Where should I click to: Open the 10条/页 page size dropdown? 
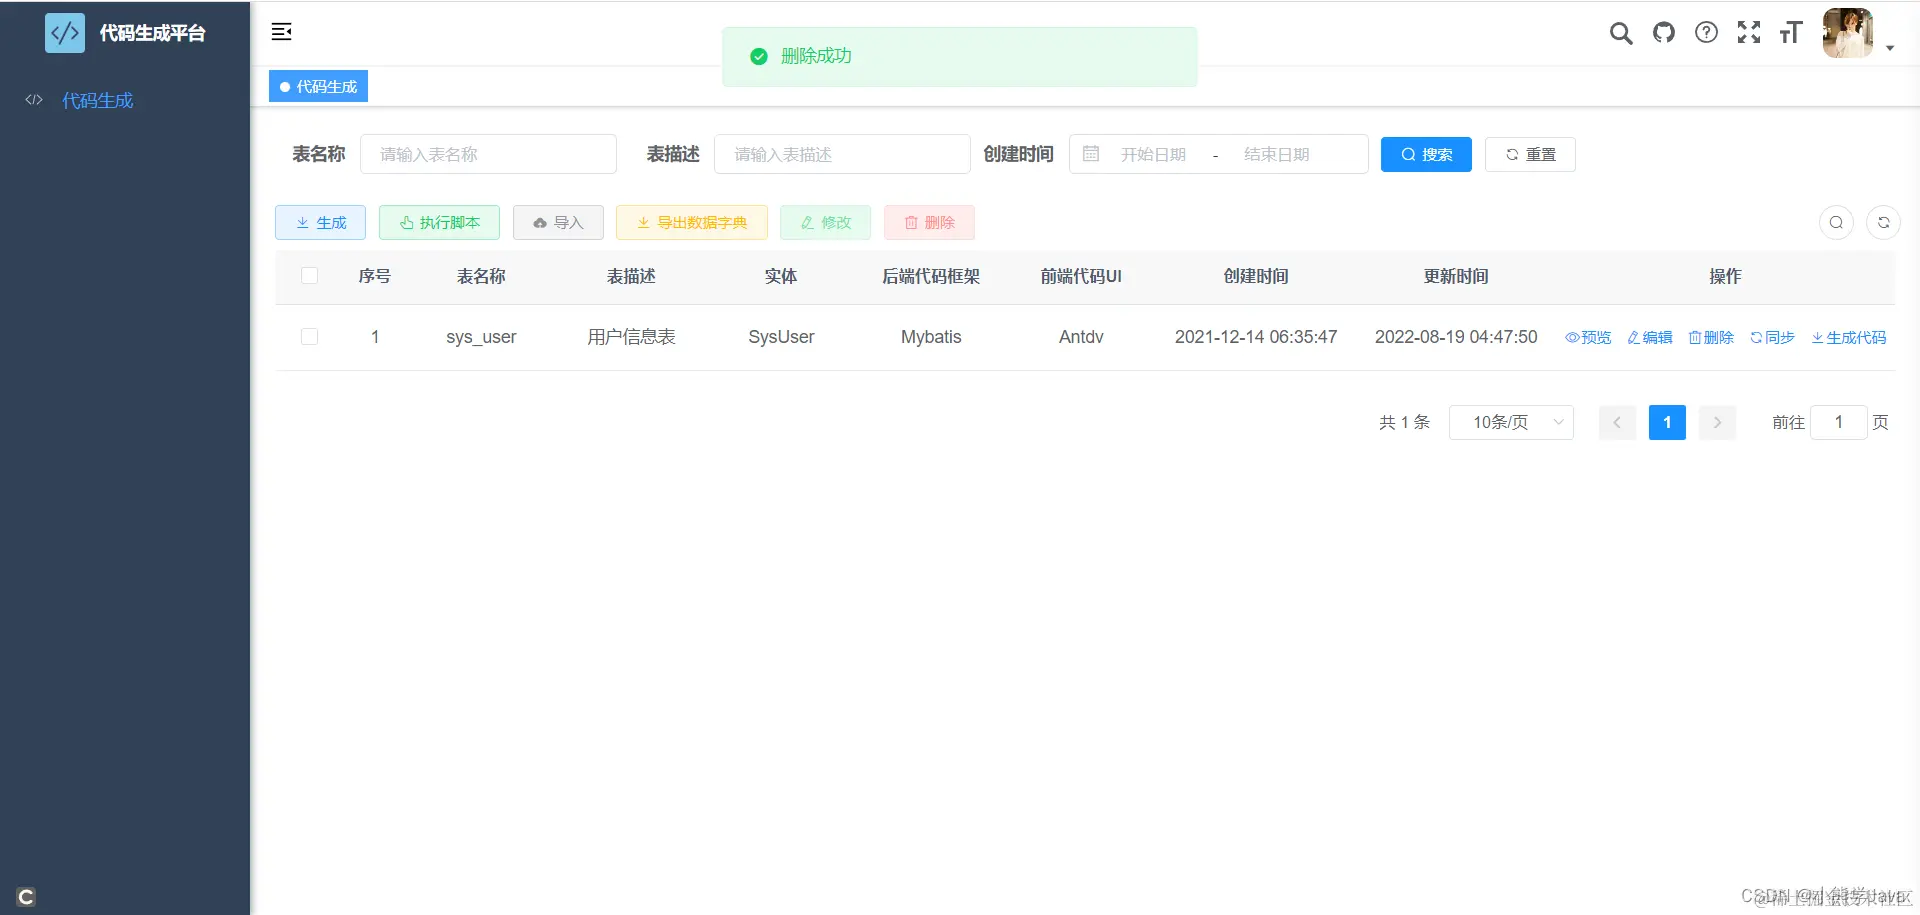pyautogui.click(x=1511, y=422)
